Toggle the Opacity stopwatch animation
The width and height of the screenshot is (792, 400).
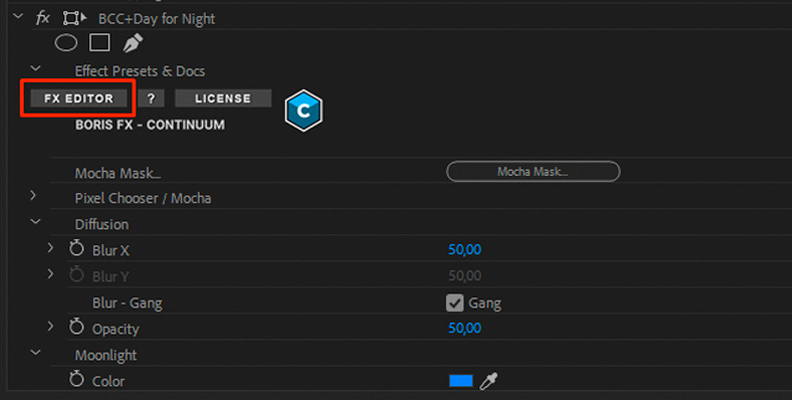pyautogui.click(x=76, y=328)
